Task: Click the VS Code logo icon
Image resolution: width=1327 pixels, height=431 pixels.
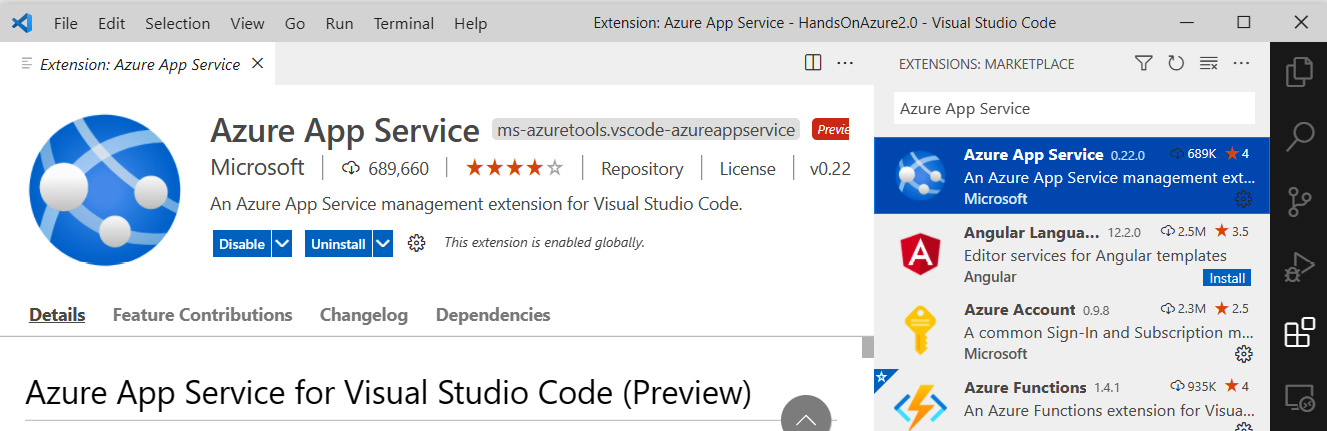Action: tap(24, 22)
